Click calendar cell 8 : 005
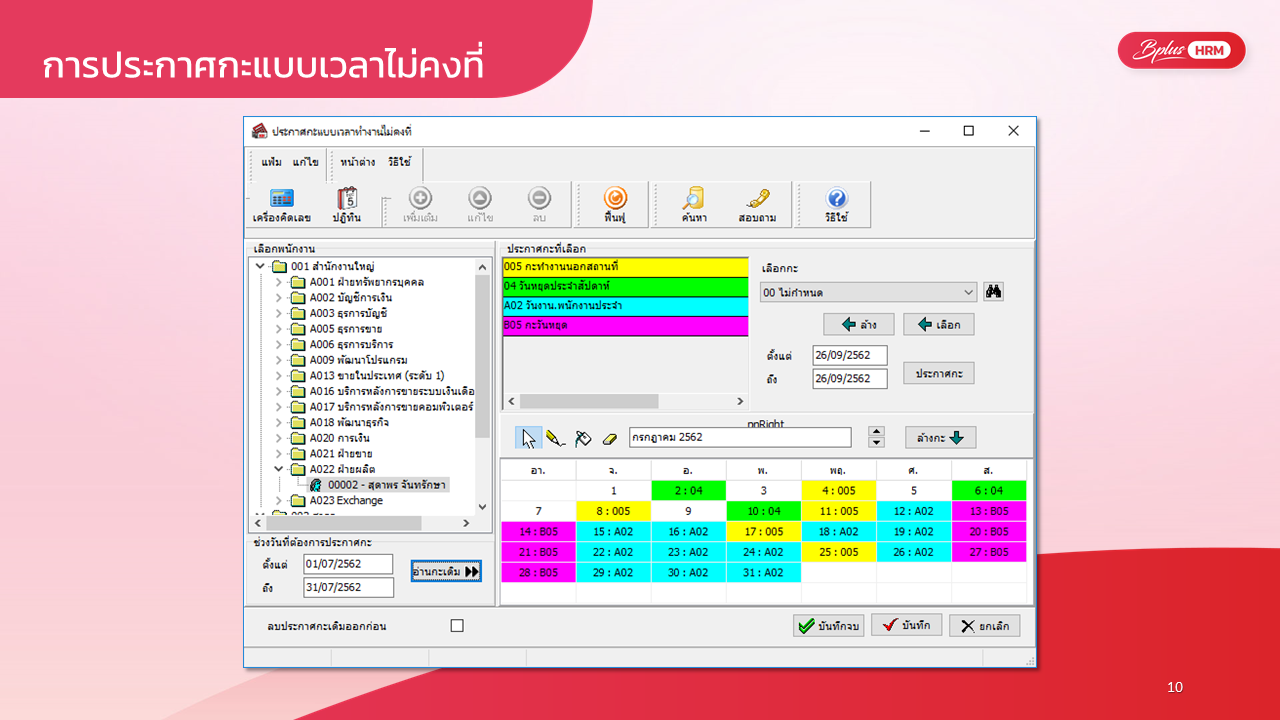This screenshot has width=1280, height=720. 613,511
